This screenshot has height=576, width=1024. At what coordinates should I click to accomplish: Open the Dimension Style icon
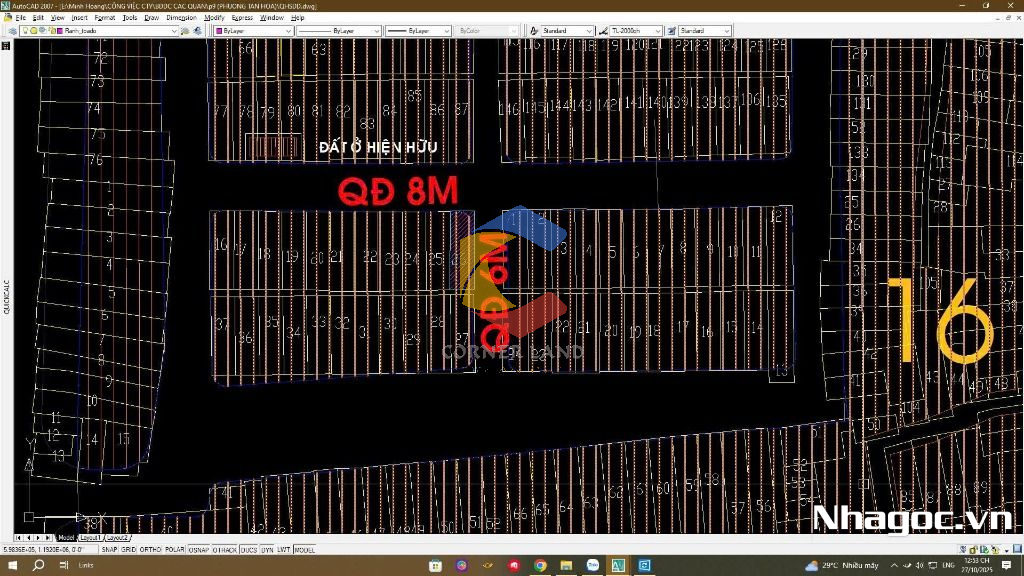coord(603,31)
